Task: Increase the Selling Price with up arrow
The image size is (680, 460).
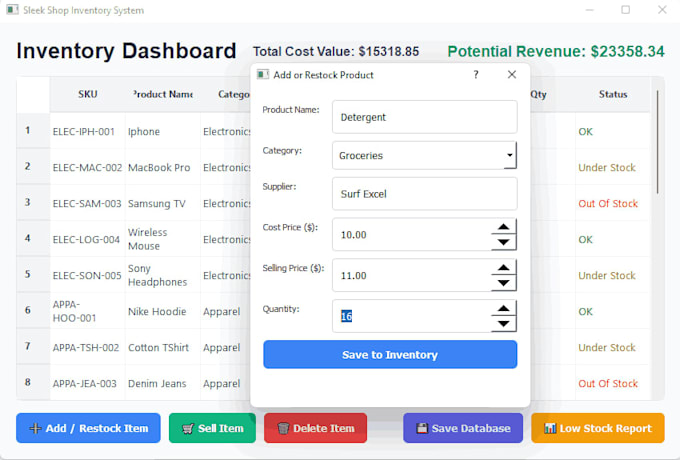Action: click(503, 268)
